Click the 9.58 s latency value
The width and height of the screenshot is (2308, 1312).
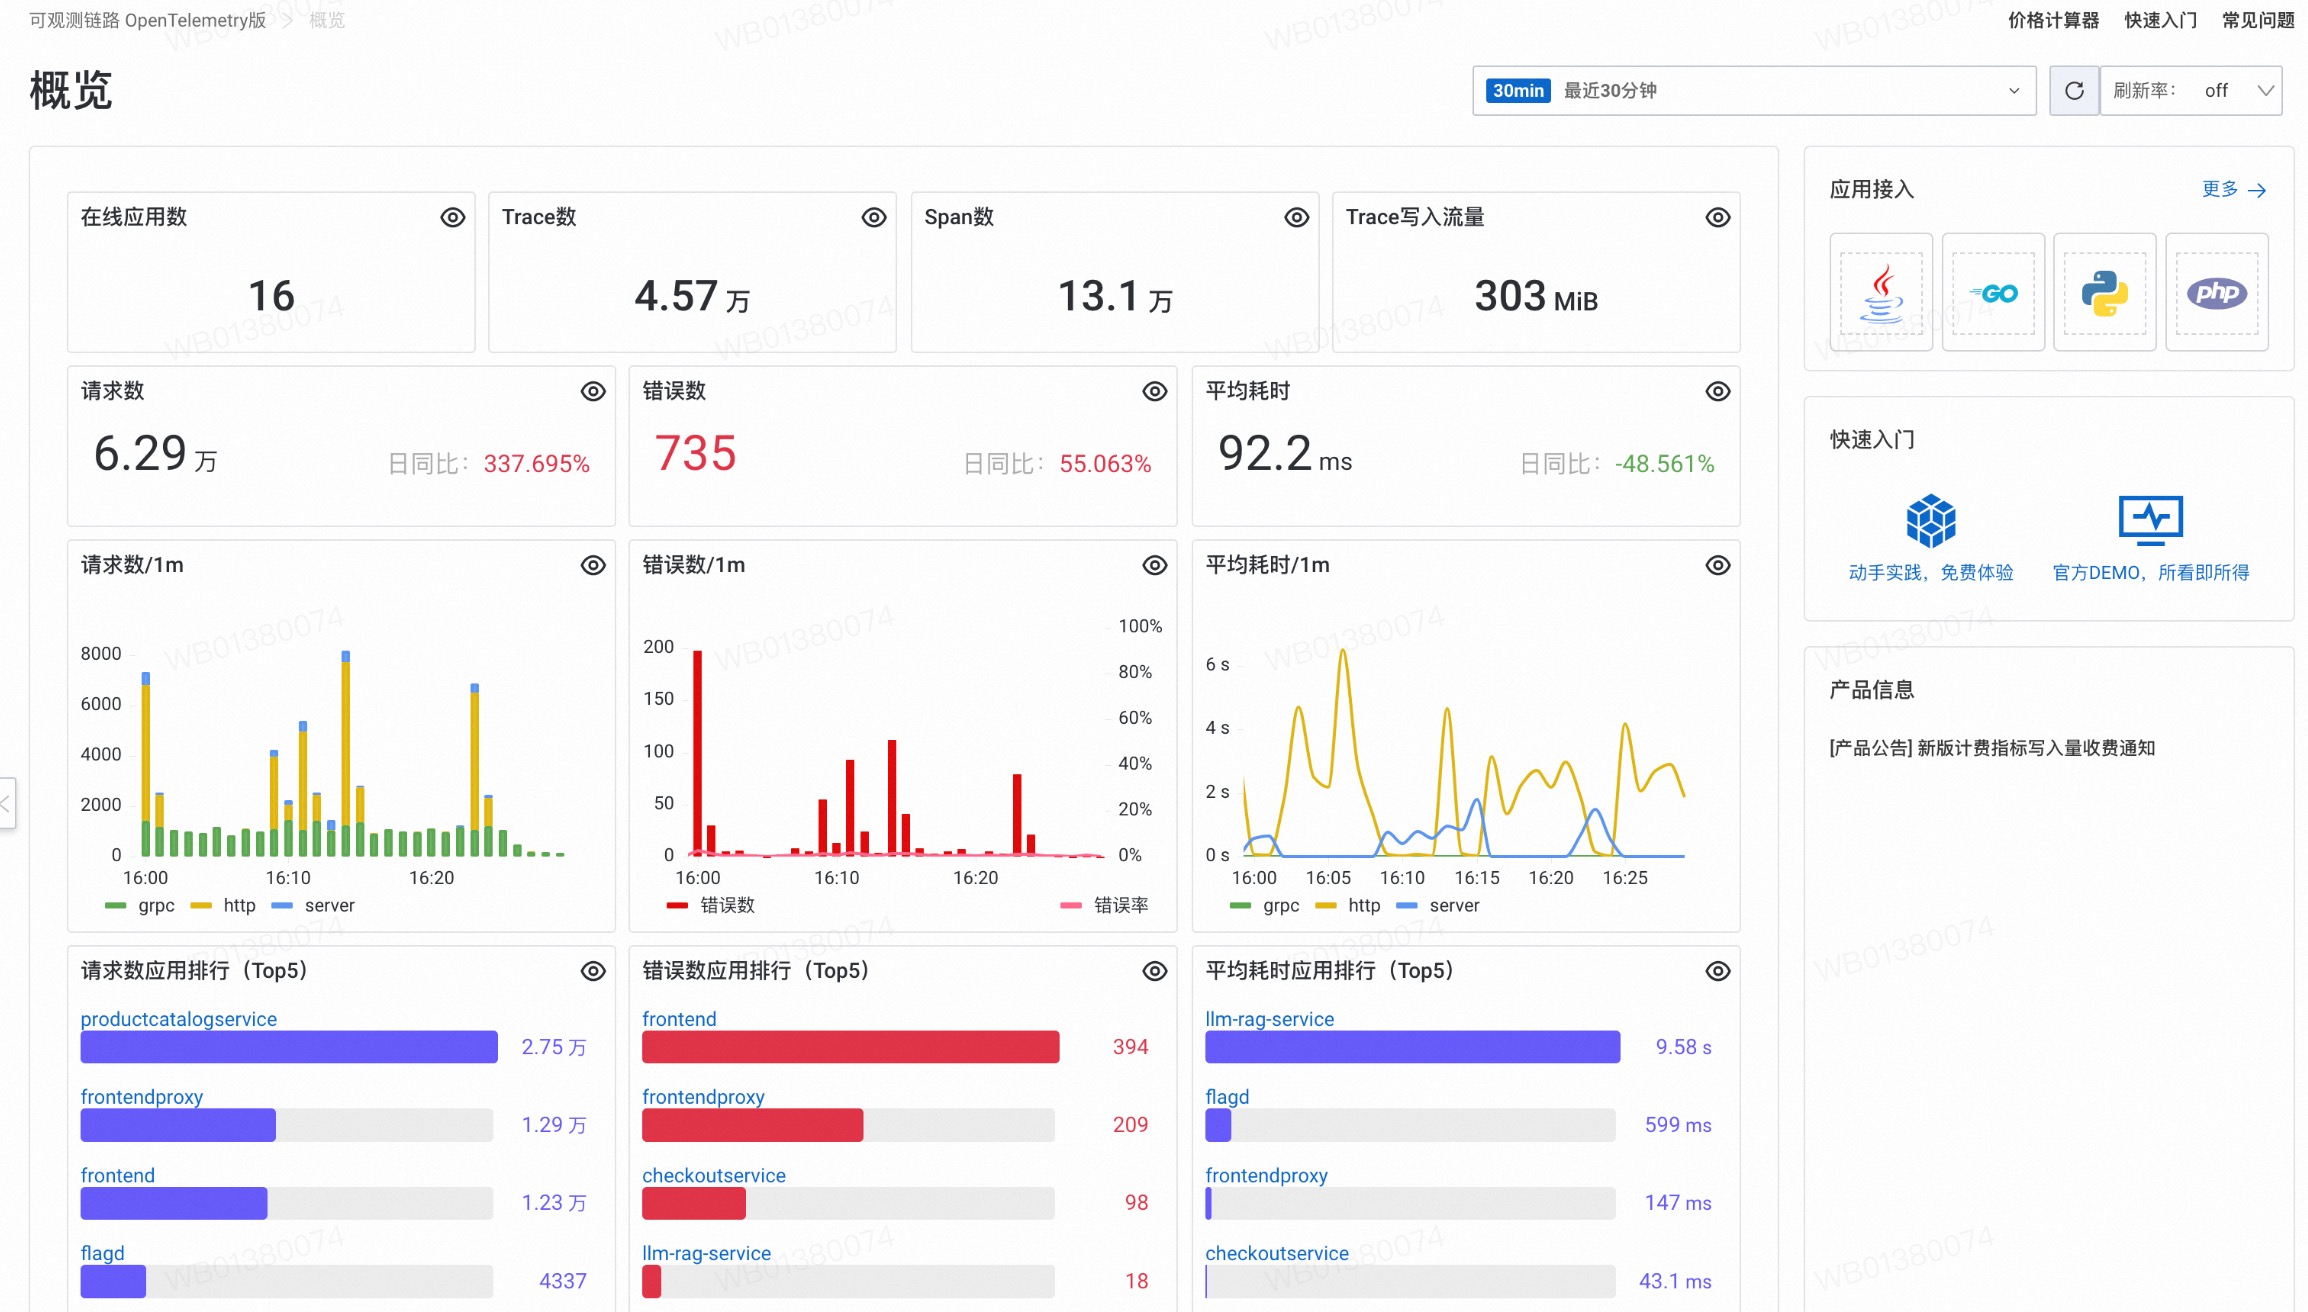click(x=1683, y=1046)
